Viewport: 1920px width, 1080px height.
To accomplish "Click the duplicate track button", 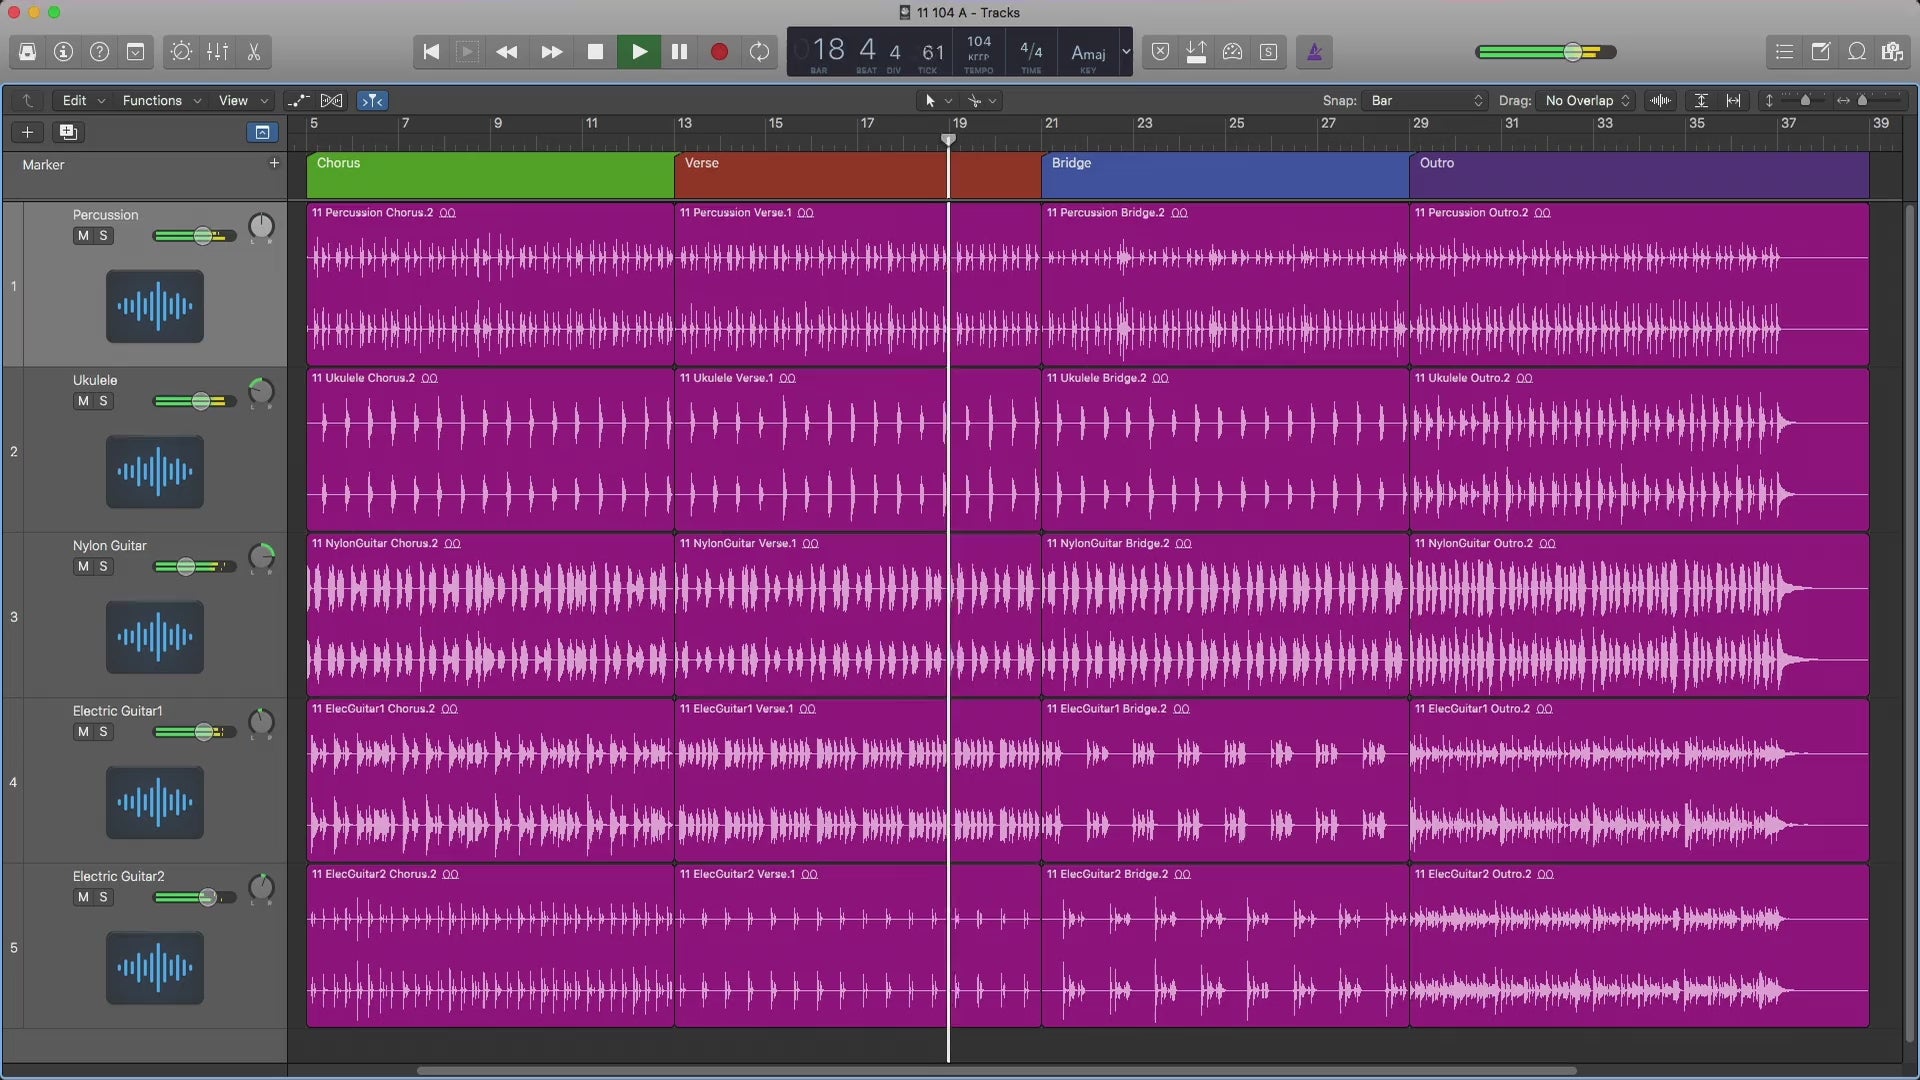I will coord(68,132).
